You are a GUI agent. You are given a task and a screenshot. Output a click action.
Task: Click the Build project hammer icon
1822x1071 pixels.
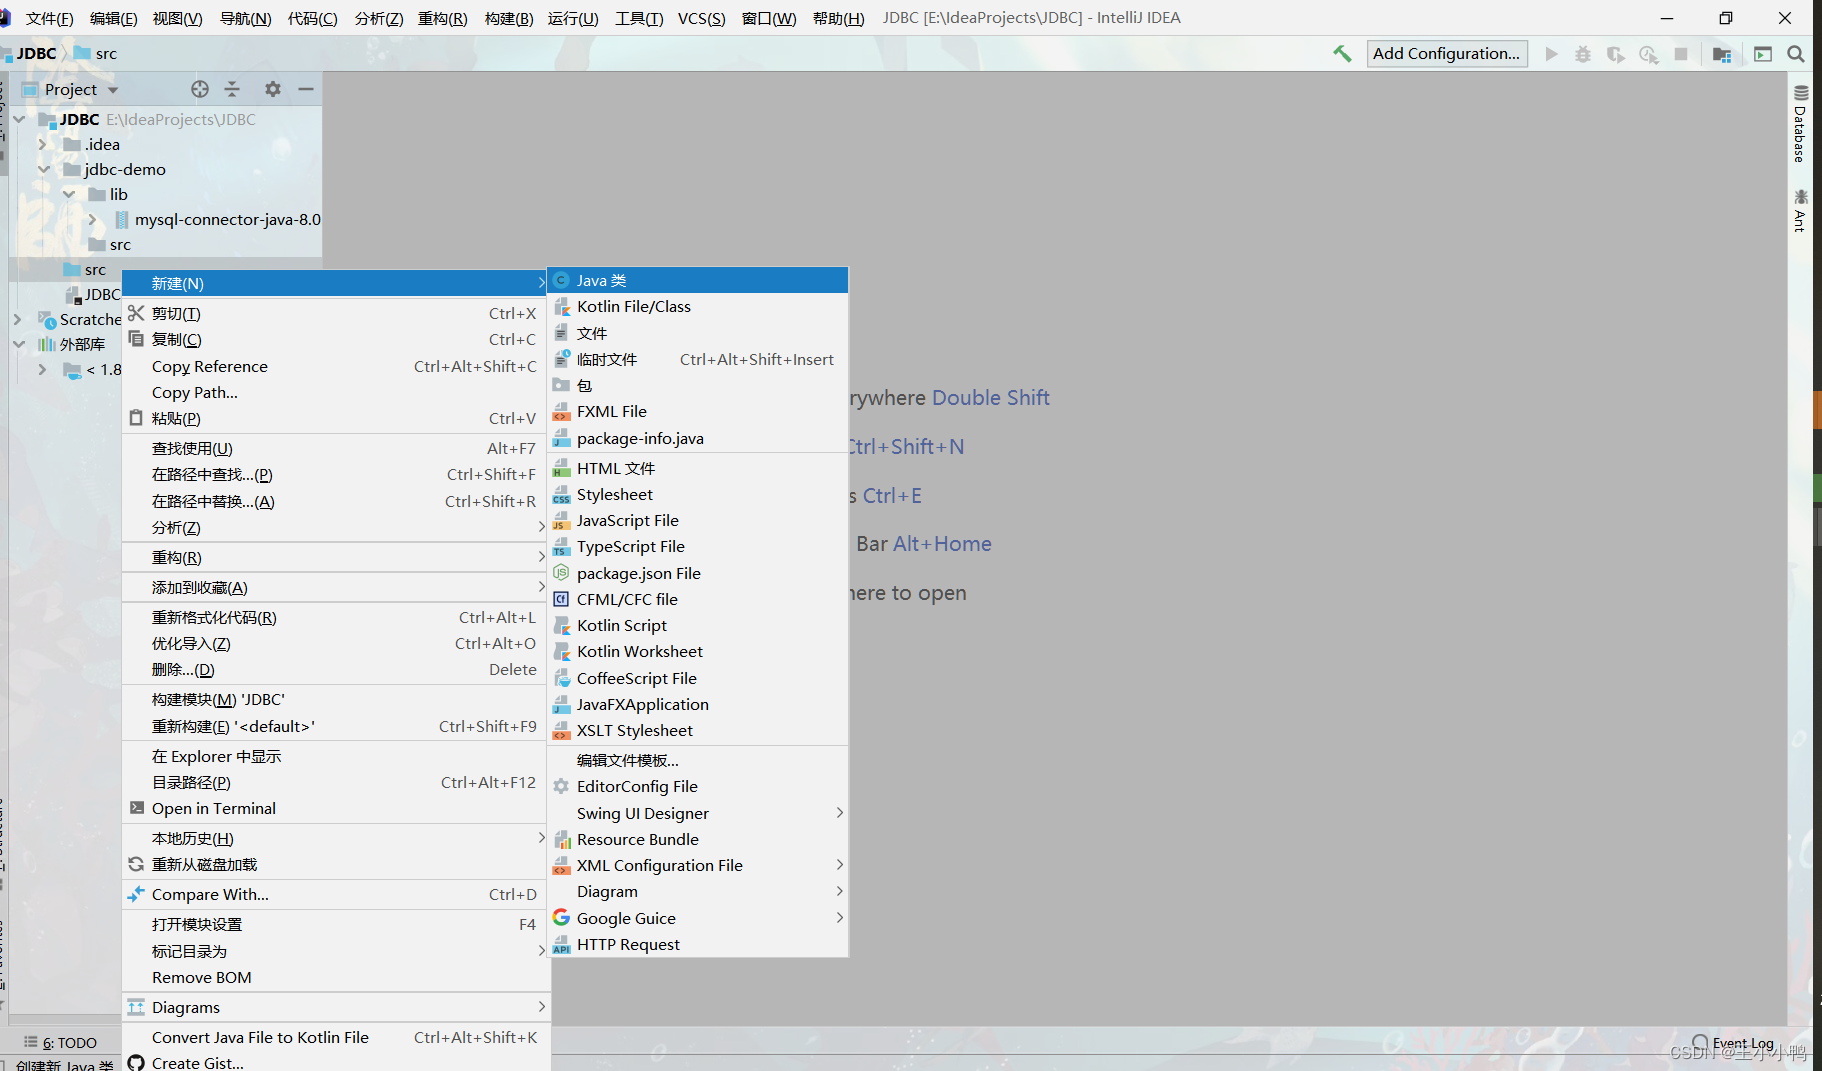(x=1342, y=54)
